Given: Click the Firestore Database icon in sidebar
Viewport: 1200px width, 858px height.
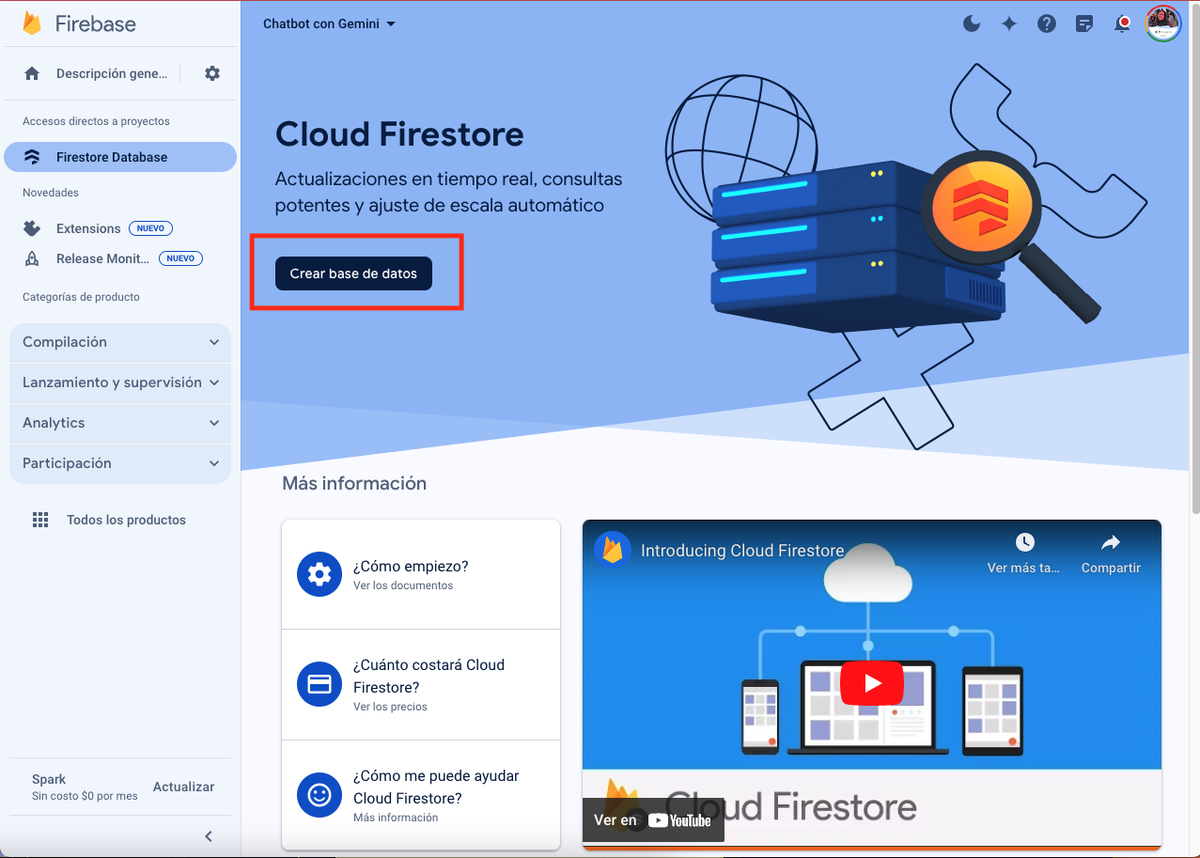Looking at the screenshot, I should [32, 157].
